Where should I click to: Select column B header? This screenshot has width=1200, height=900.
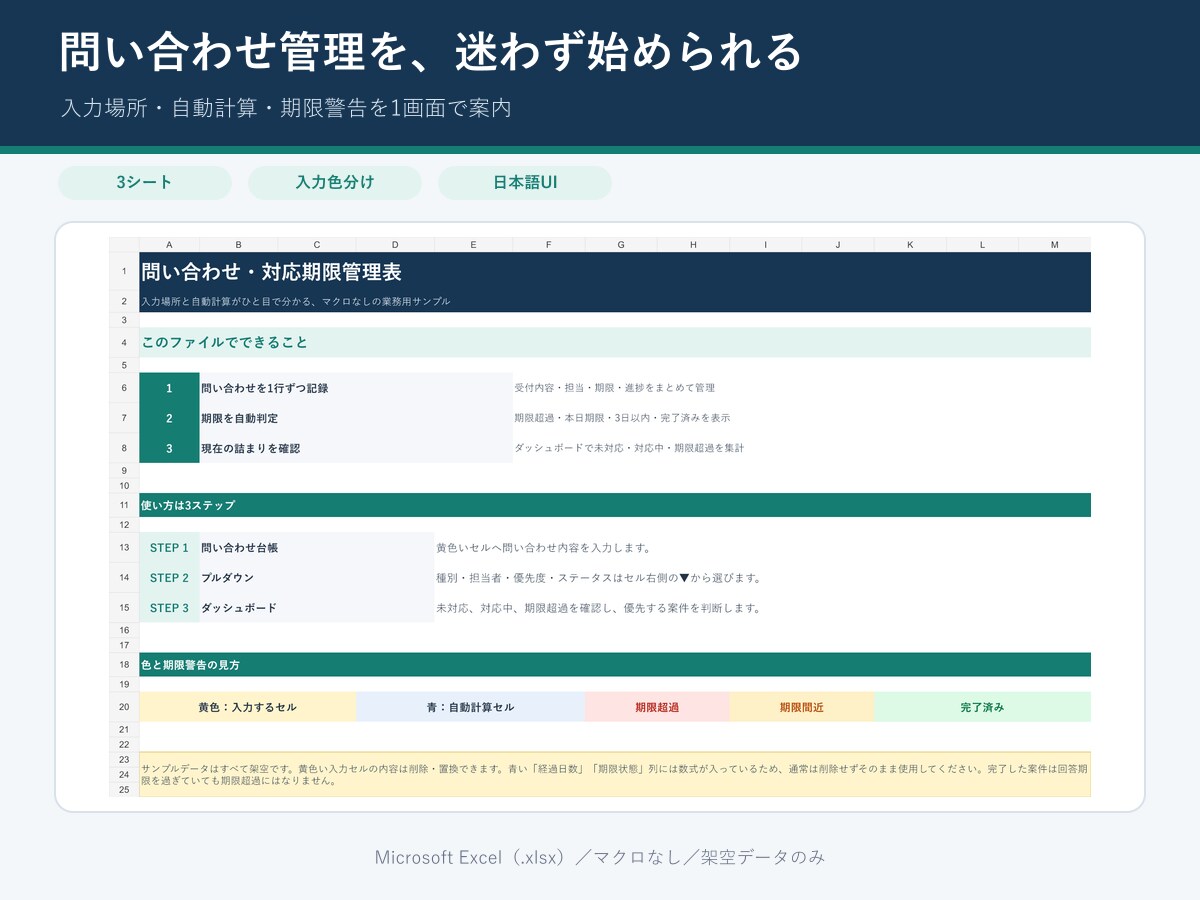pos(239,245)
